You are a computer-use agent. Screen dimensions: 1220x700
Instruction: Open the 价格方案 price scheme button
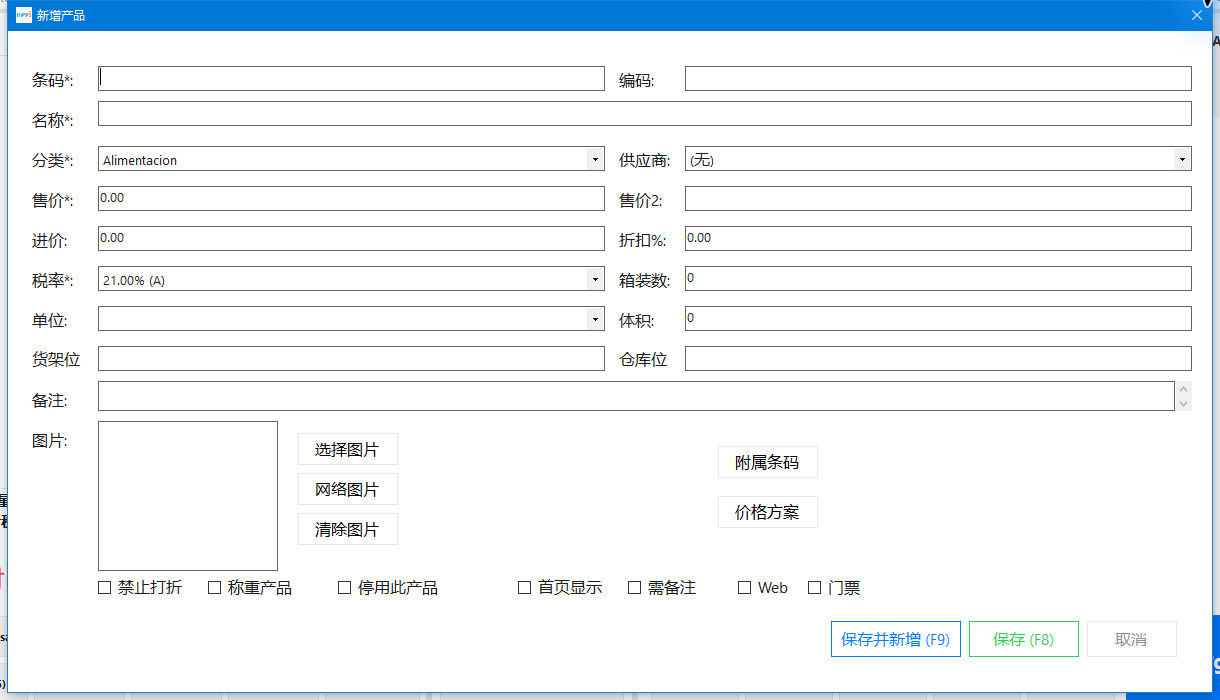(768, 512)
